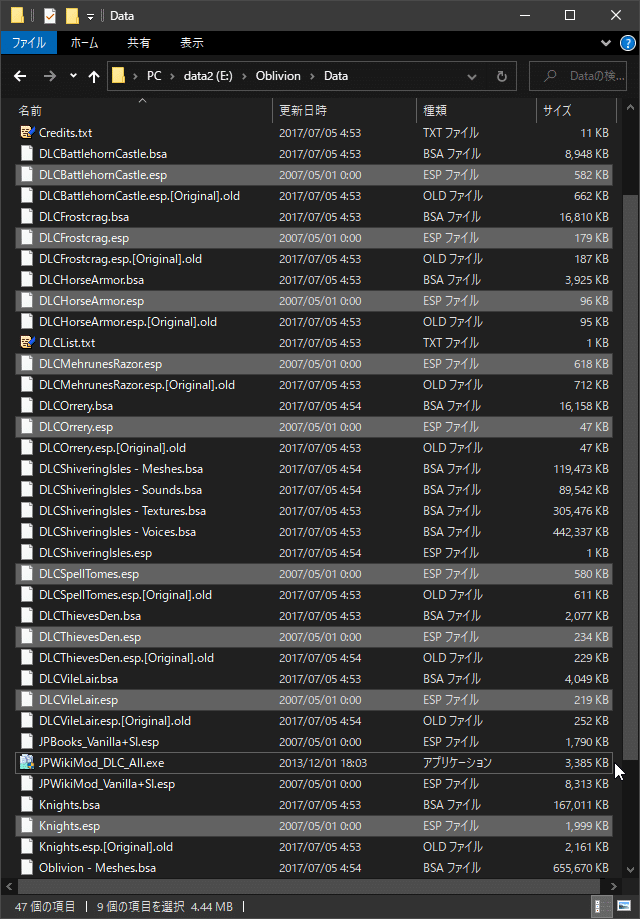Click Oblivion in the address breadcrumb

pos(278,76)
